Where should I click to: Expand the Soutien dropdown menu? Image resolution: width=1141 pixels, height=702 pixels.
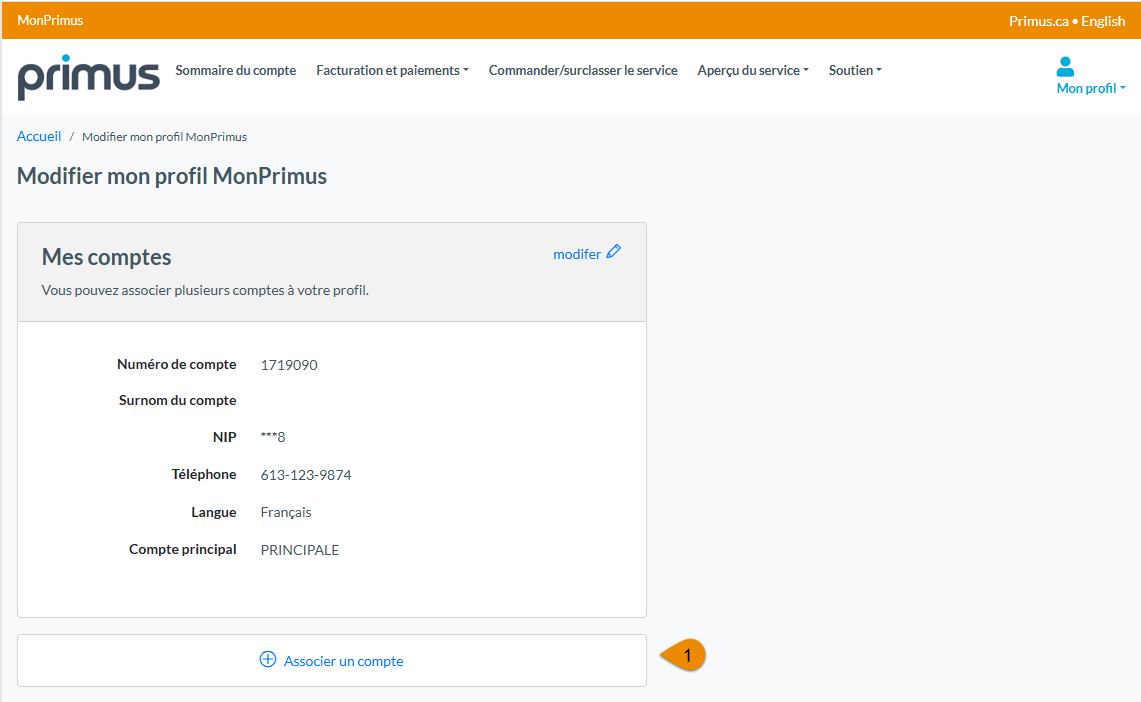[855, 71]
